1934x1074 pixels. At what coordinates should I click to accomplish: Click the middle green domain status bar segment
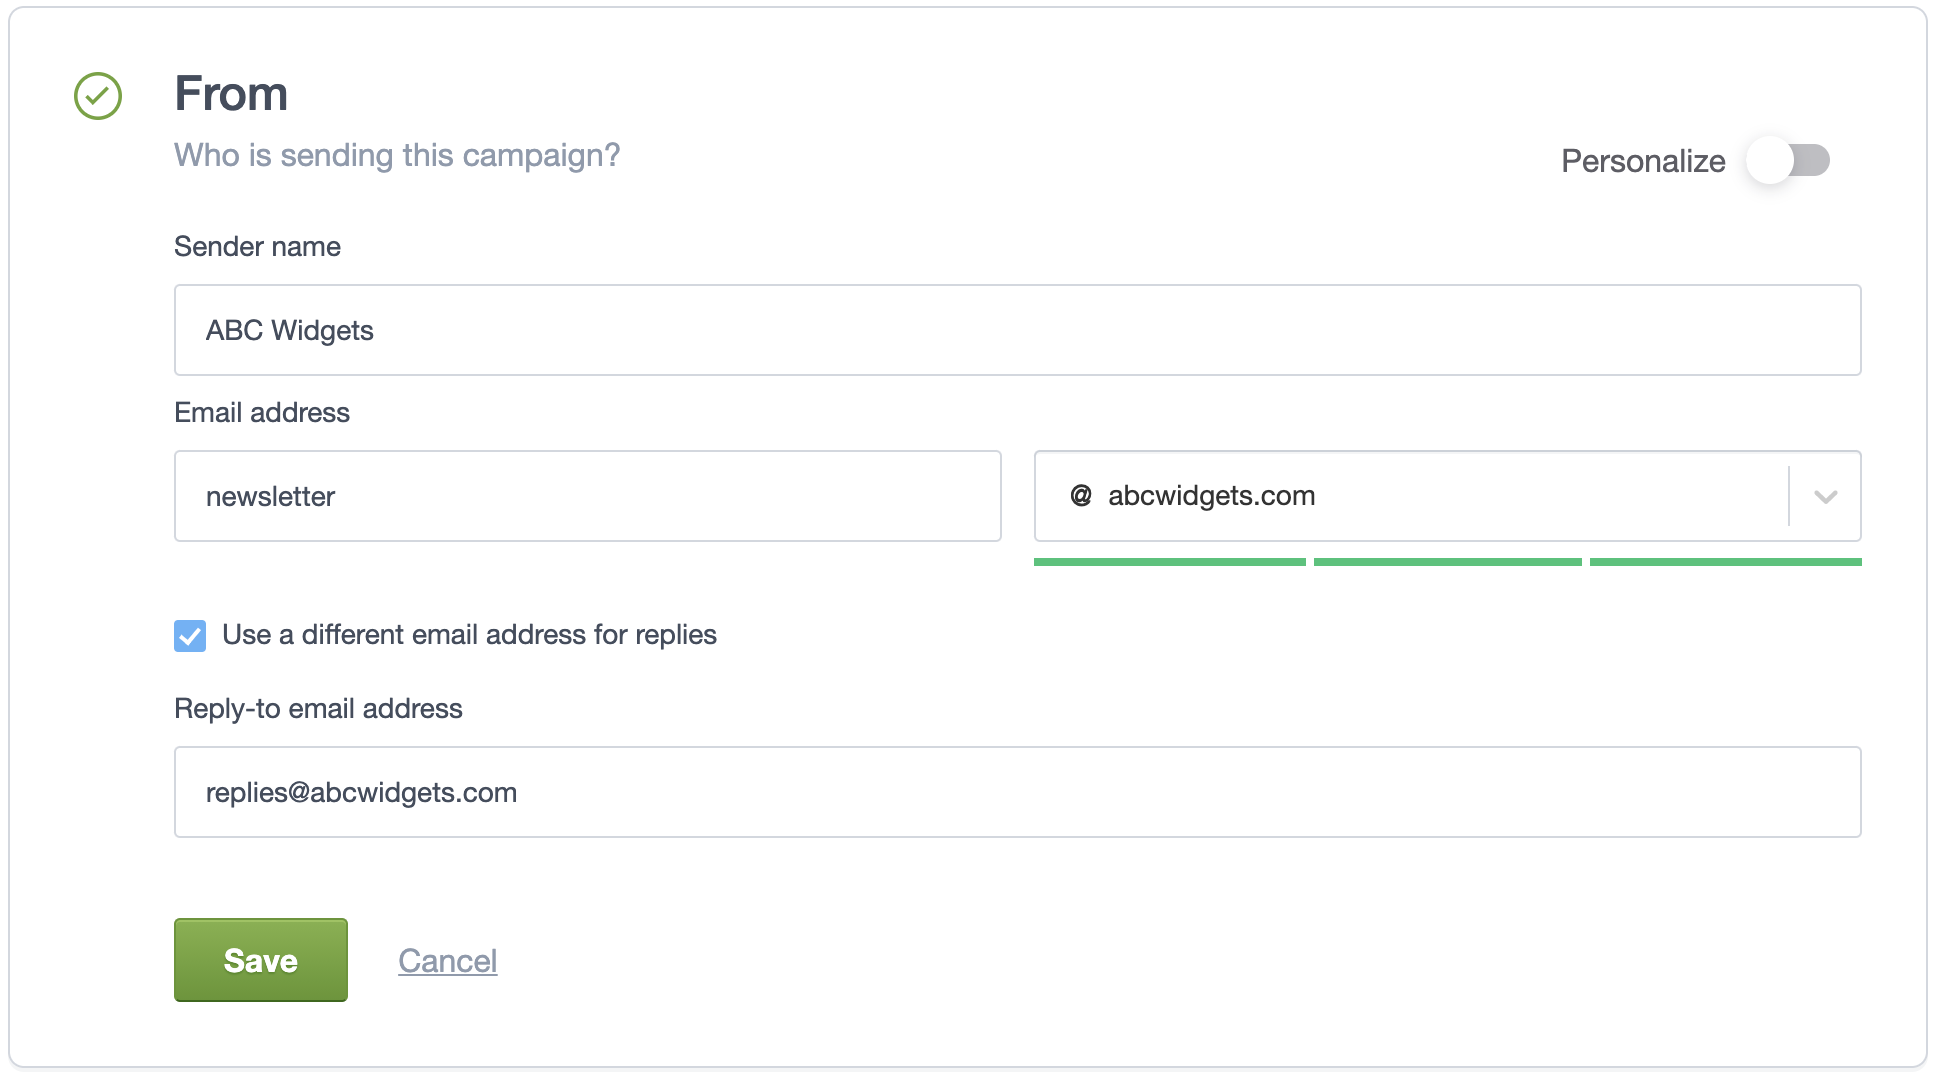[x=1447, y=562]
